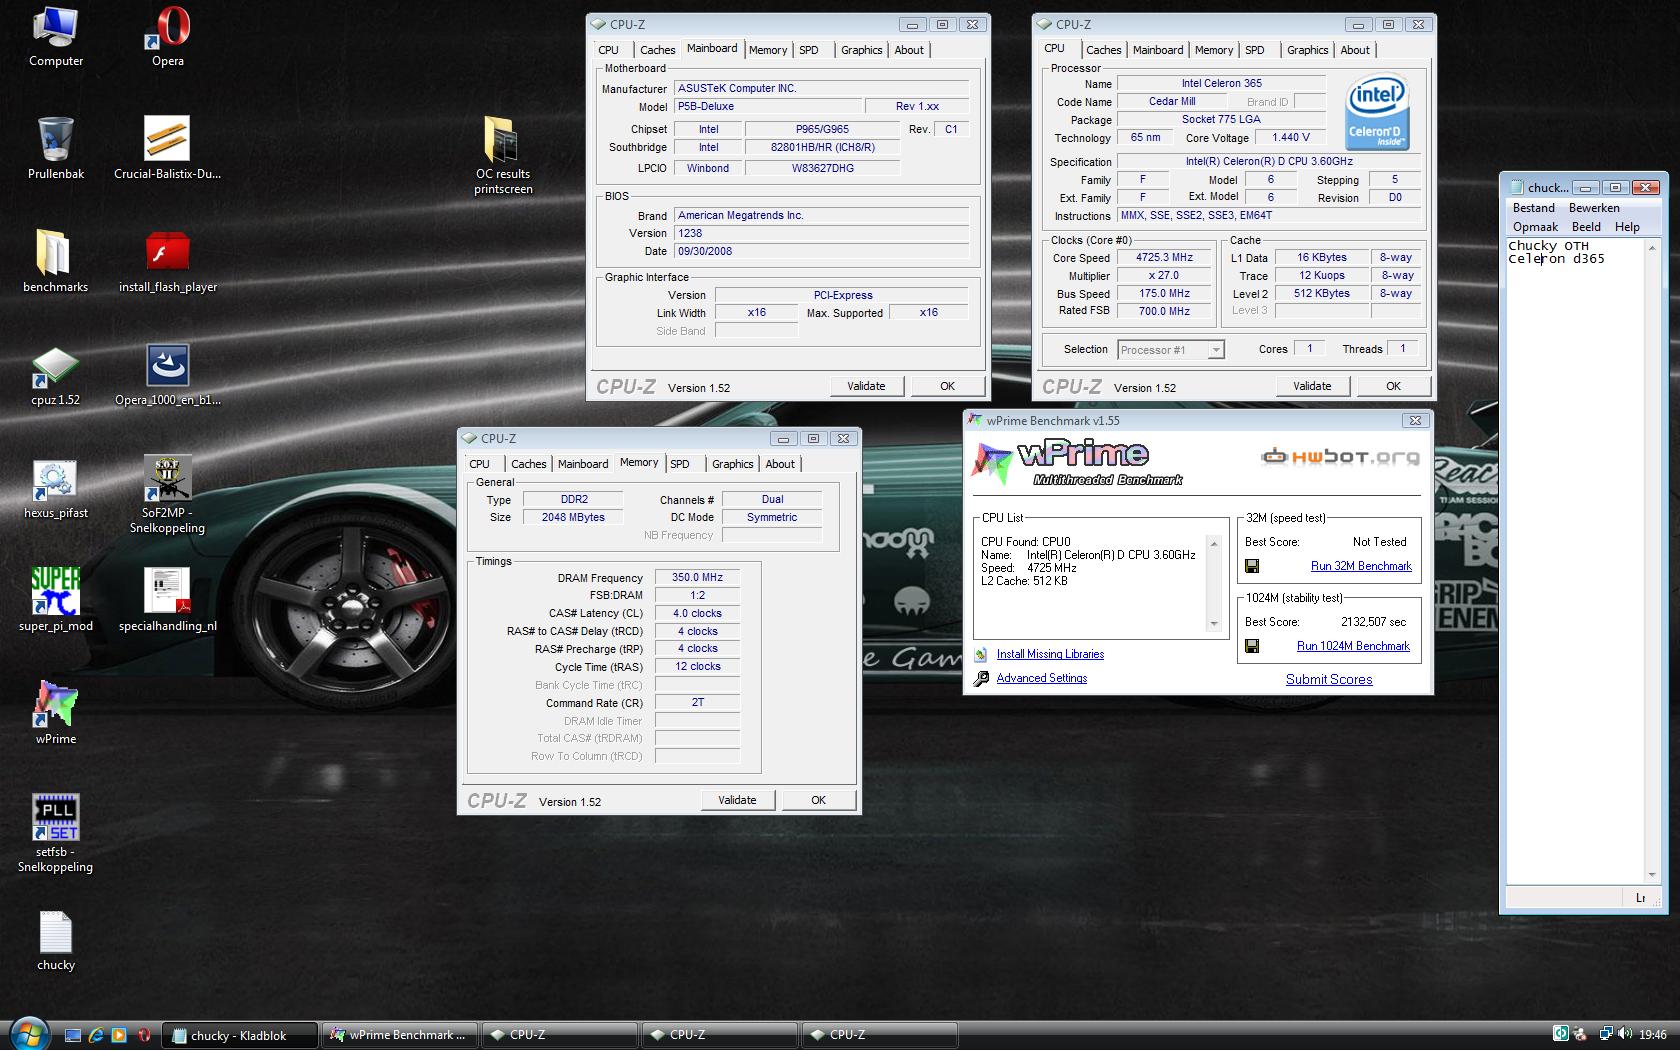Open the Help menu in Notepad
This screenshot has width=1680, height=1050.
click(x=1627, y=227)
